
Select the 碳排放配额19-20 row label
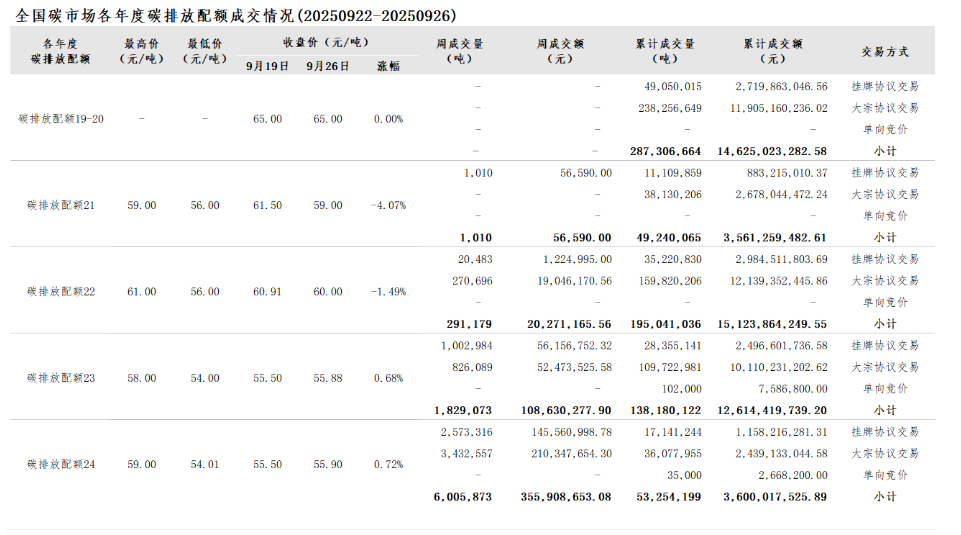[61, 119]
